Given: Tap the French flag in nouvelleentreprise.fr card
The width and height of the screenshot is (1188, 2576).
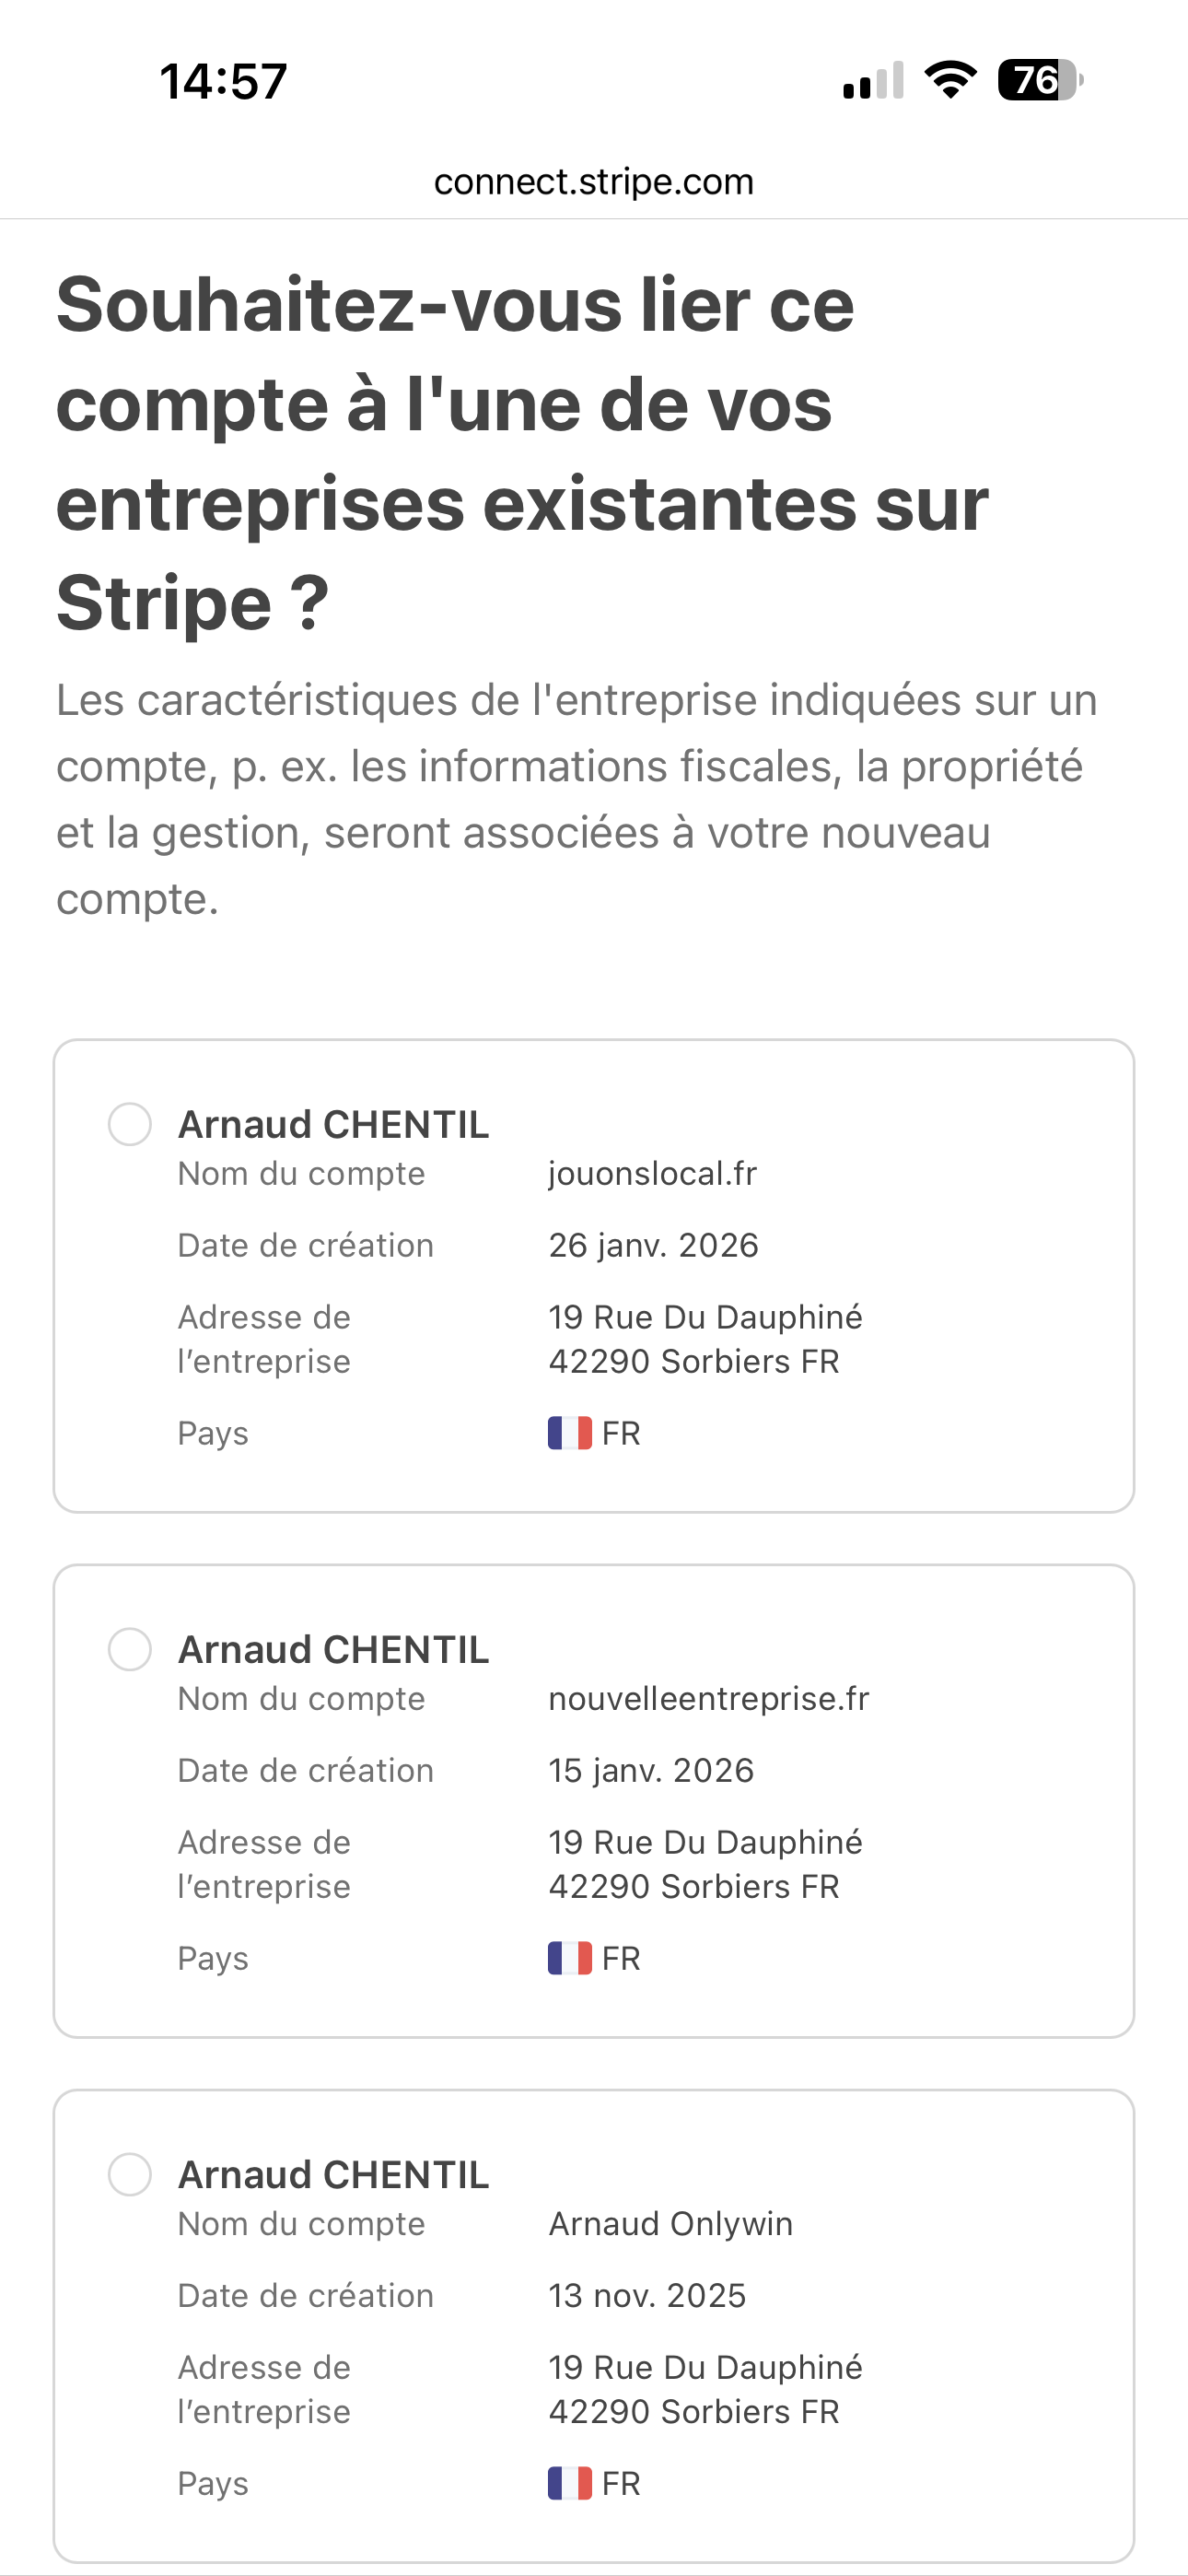Looking at the screenshot, I should click(569, 1958).
